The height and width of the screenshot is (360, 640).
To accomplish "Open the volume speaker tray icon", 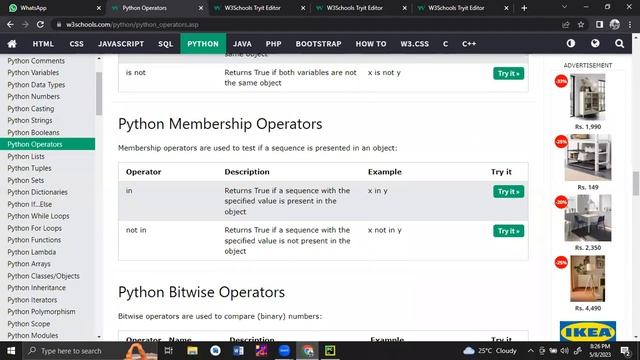I will point(564,351).
